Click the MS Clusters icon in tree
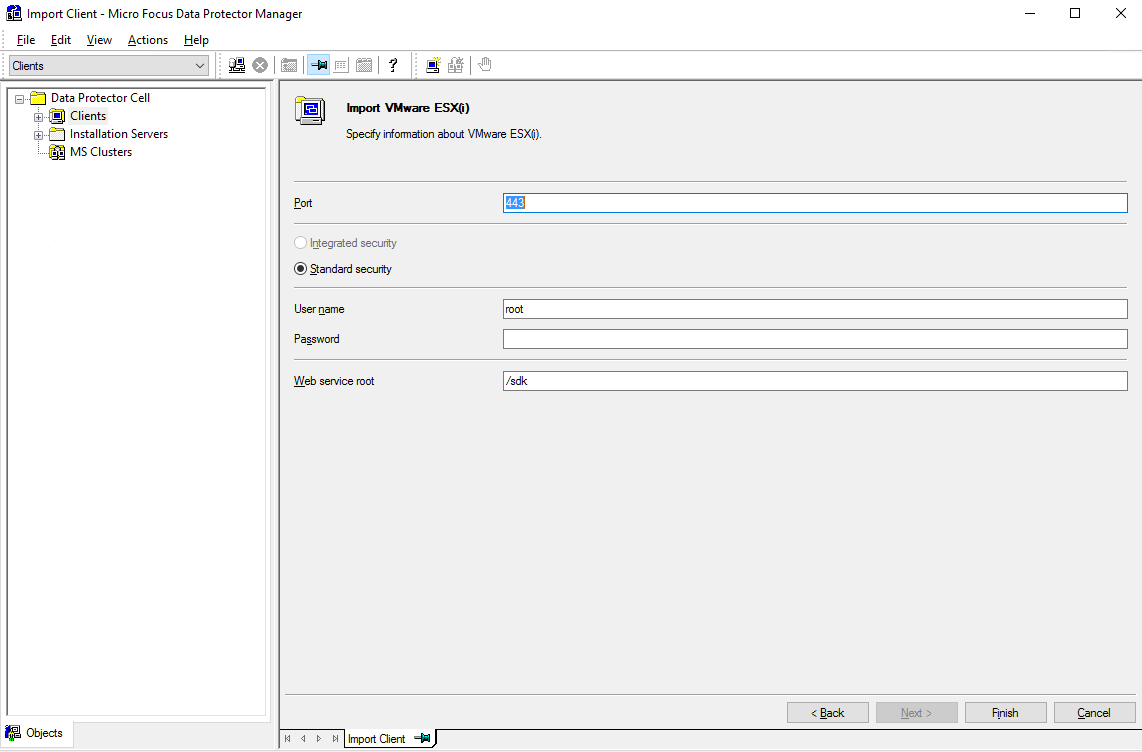This screenshot has width=1142, height=752. click(57, 152)
